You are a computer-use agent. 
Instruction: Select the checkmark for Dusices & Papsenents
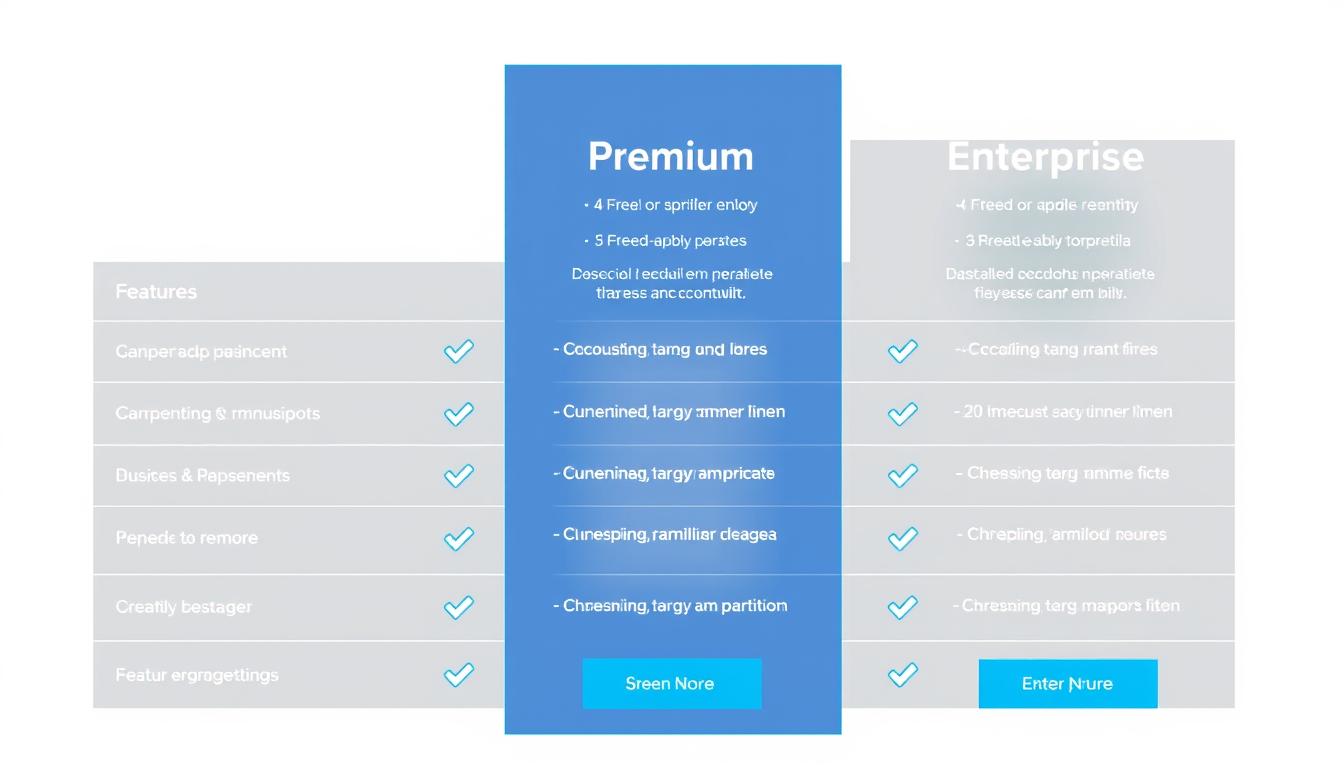point(458,475)
